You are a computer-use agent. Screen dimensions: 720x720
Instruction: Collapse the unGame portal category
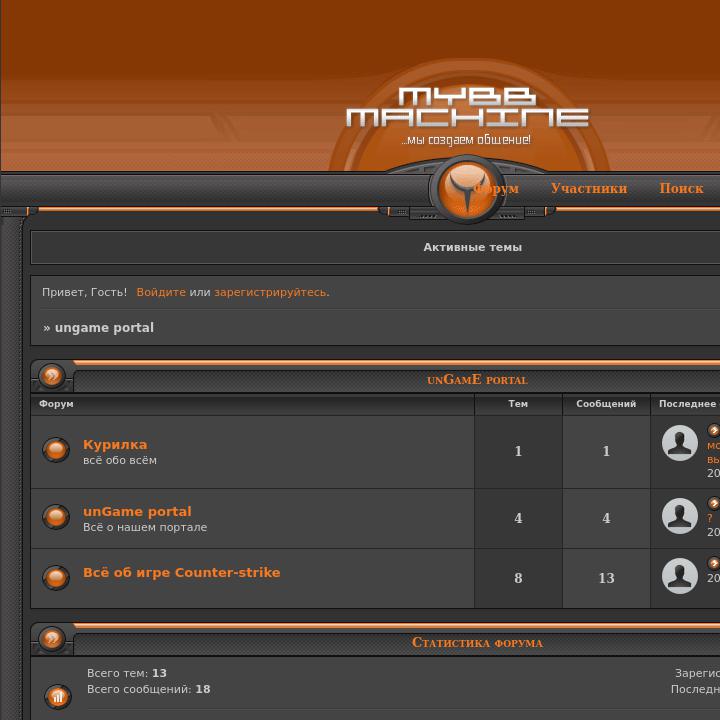coord(52,376)
